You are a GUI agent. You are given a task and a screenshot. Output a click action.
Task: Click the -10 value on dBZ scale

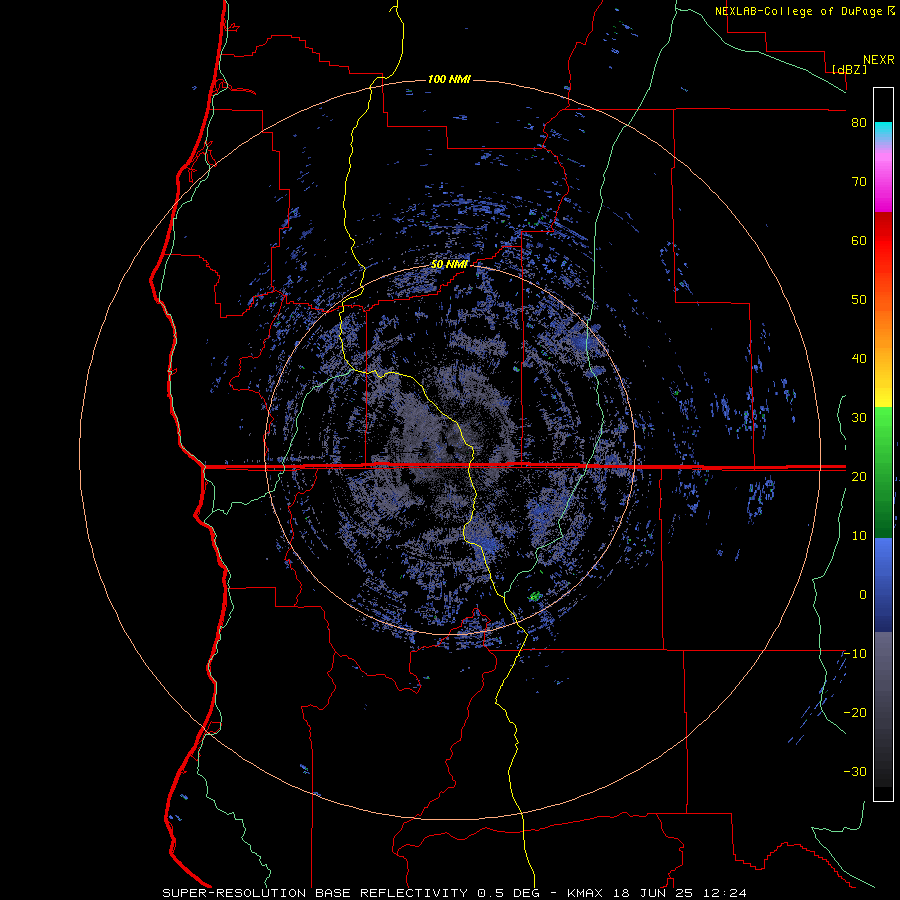[x=855, y=653]
